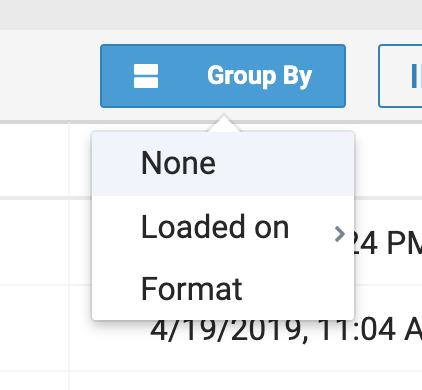Select the Loaded on menu entry text
The image size is (422, 390).
tap(215, 227)
